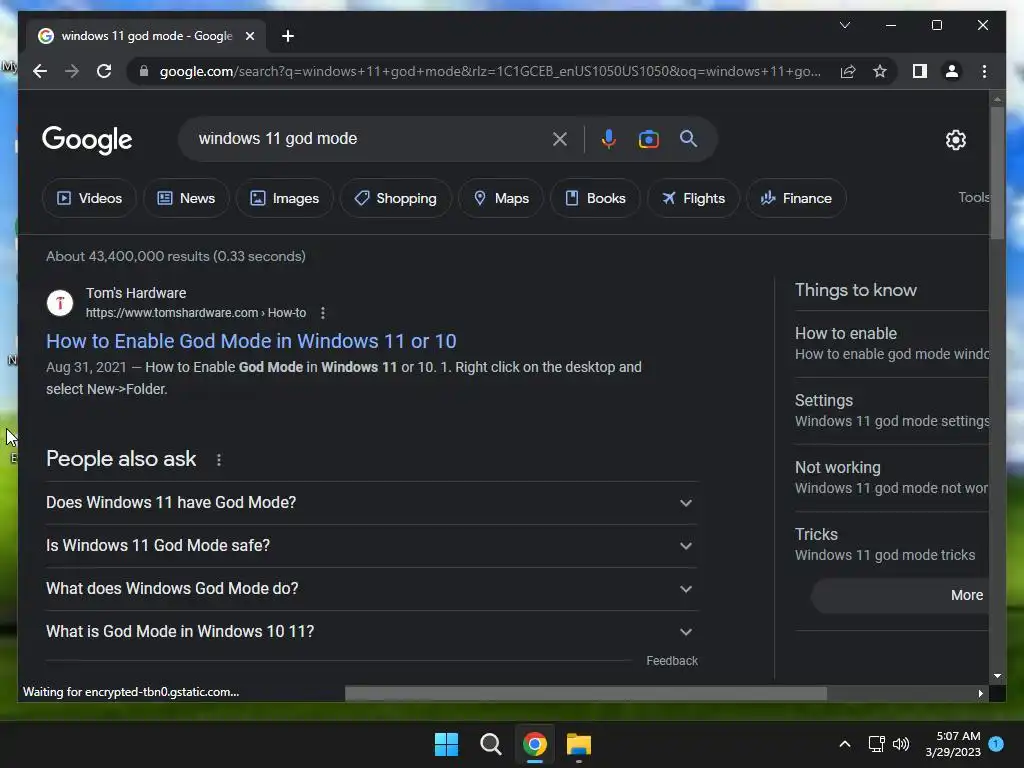Click the forward navigation arrow
Viewport: 1024px width, 768px height.
[x=72, y=71]
